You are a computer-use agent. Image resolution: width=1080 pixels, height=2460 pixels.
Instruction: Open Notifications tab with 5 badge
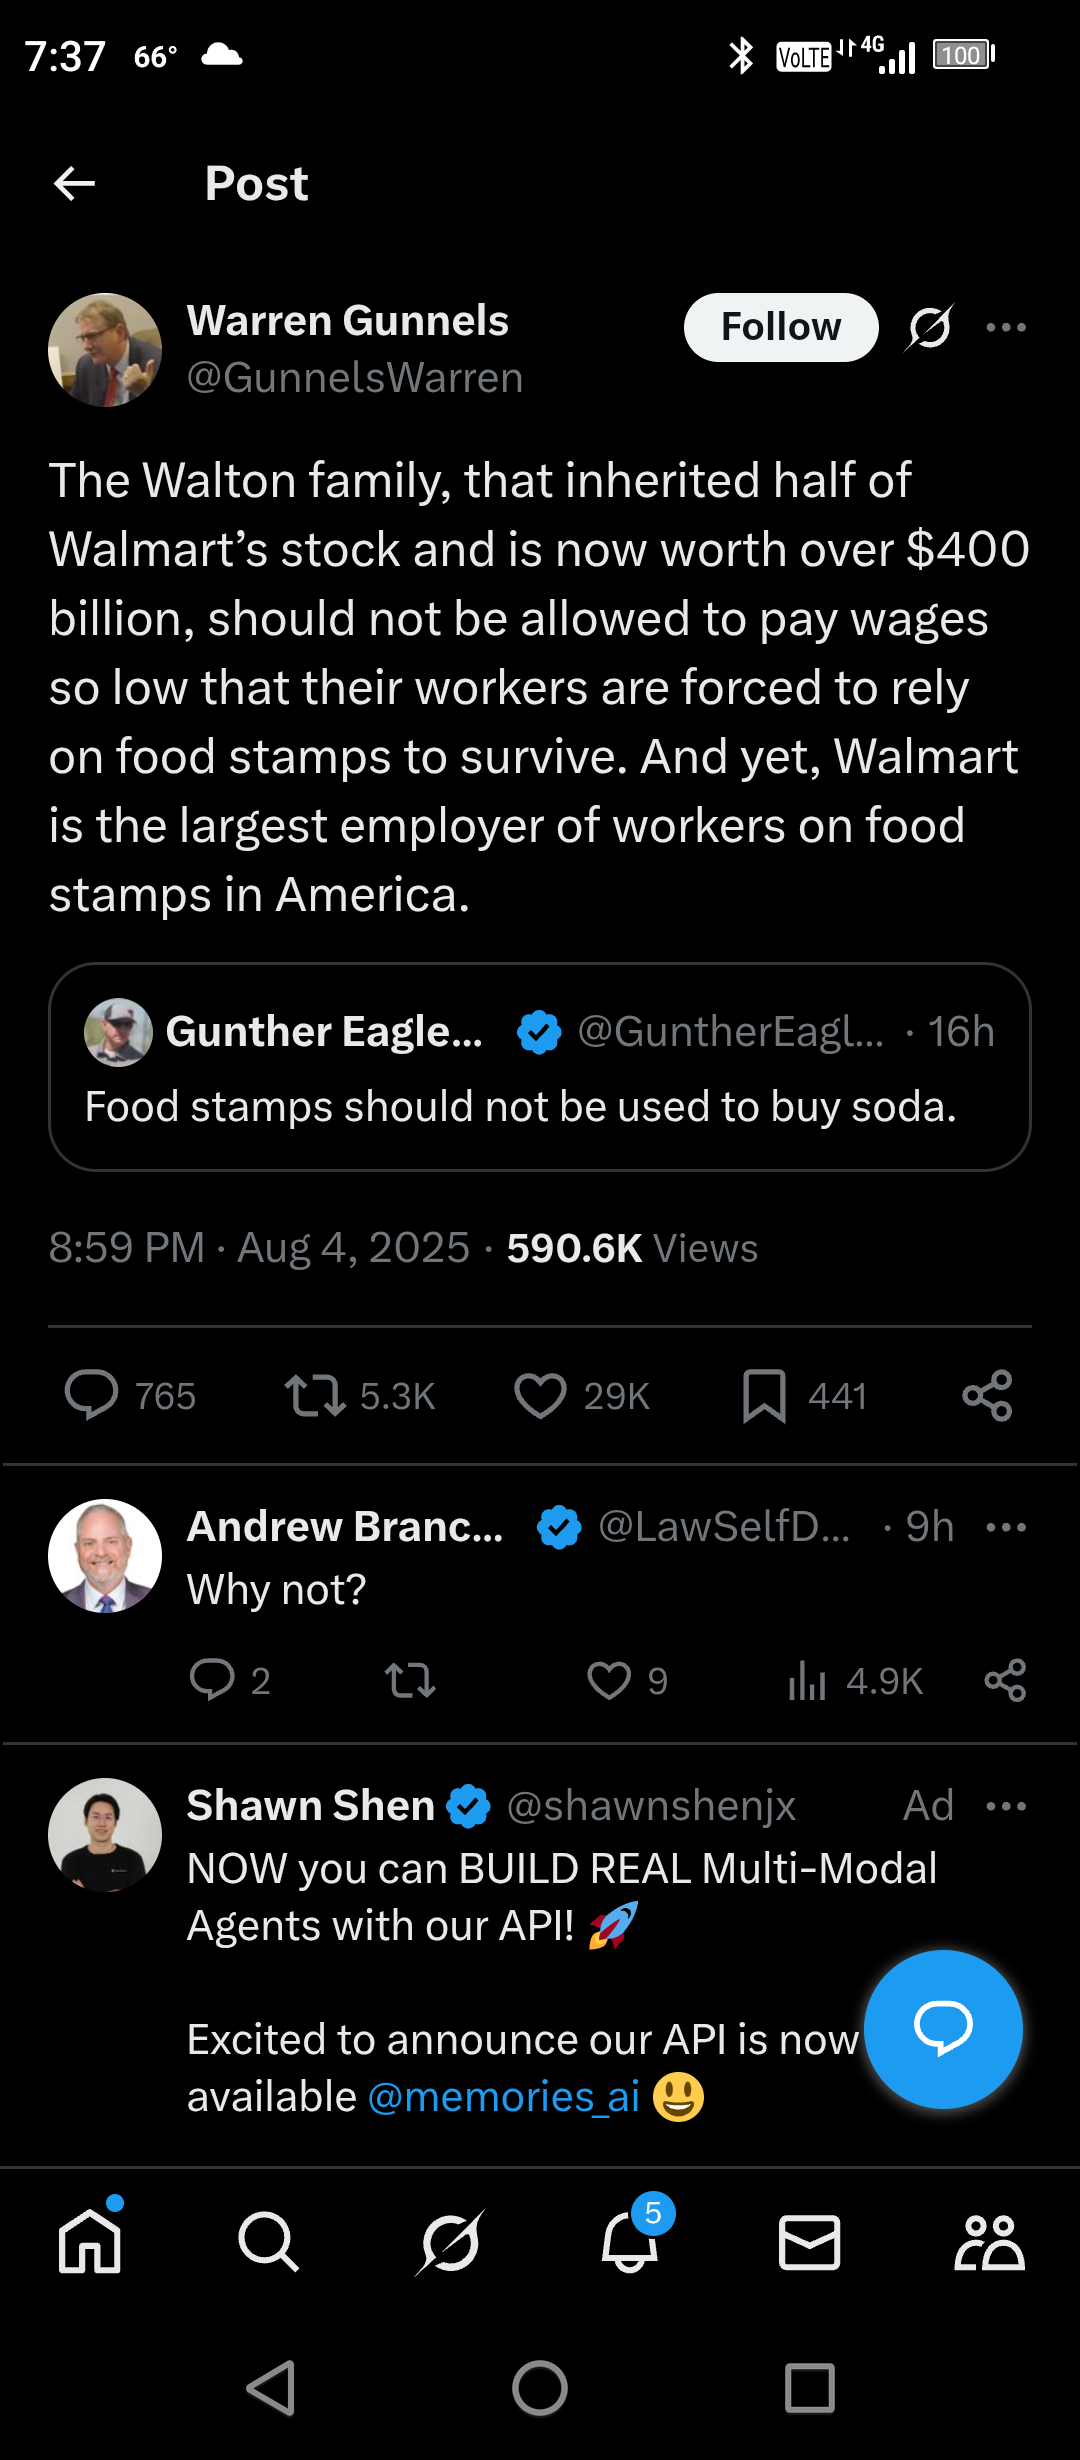(630, 2242)
